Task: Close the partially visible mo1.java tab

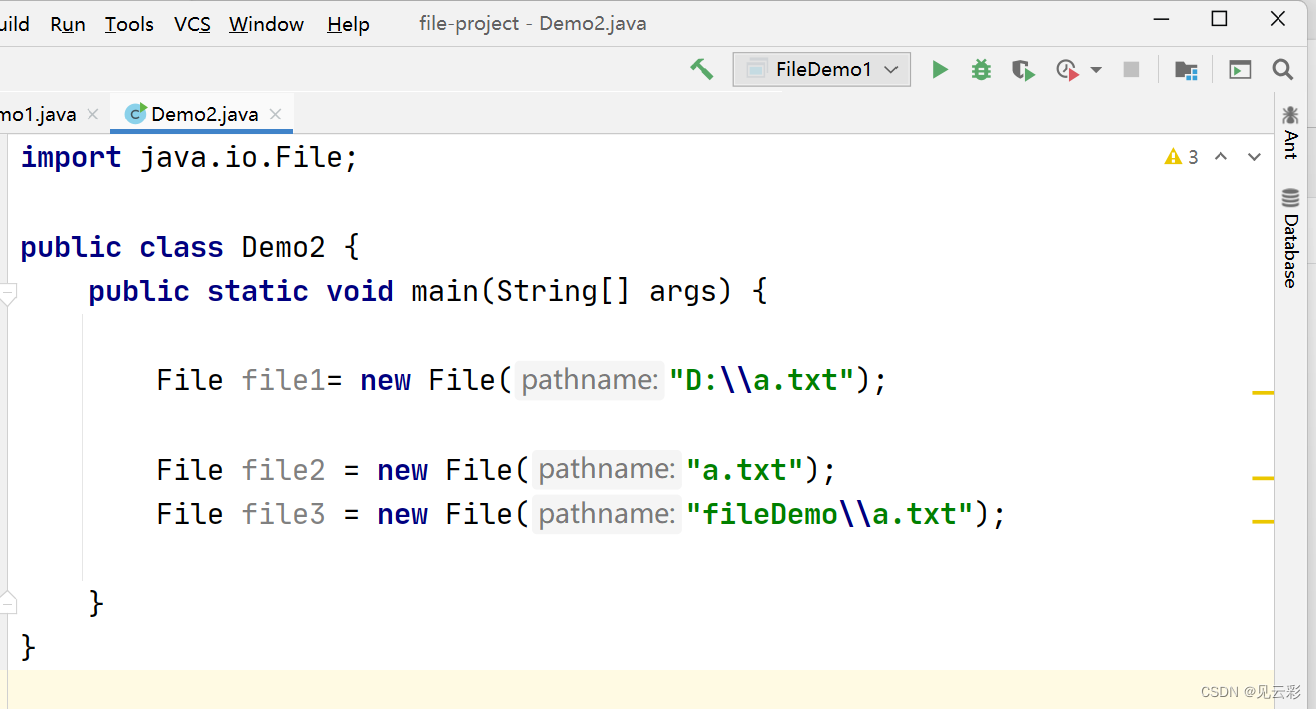Action: click(x=93, y=114)
